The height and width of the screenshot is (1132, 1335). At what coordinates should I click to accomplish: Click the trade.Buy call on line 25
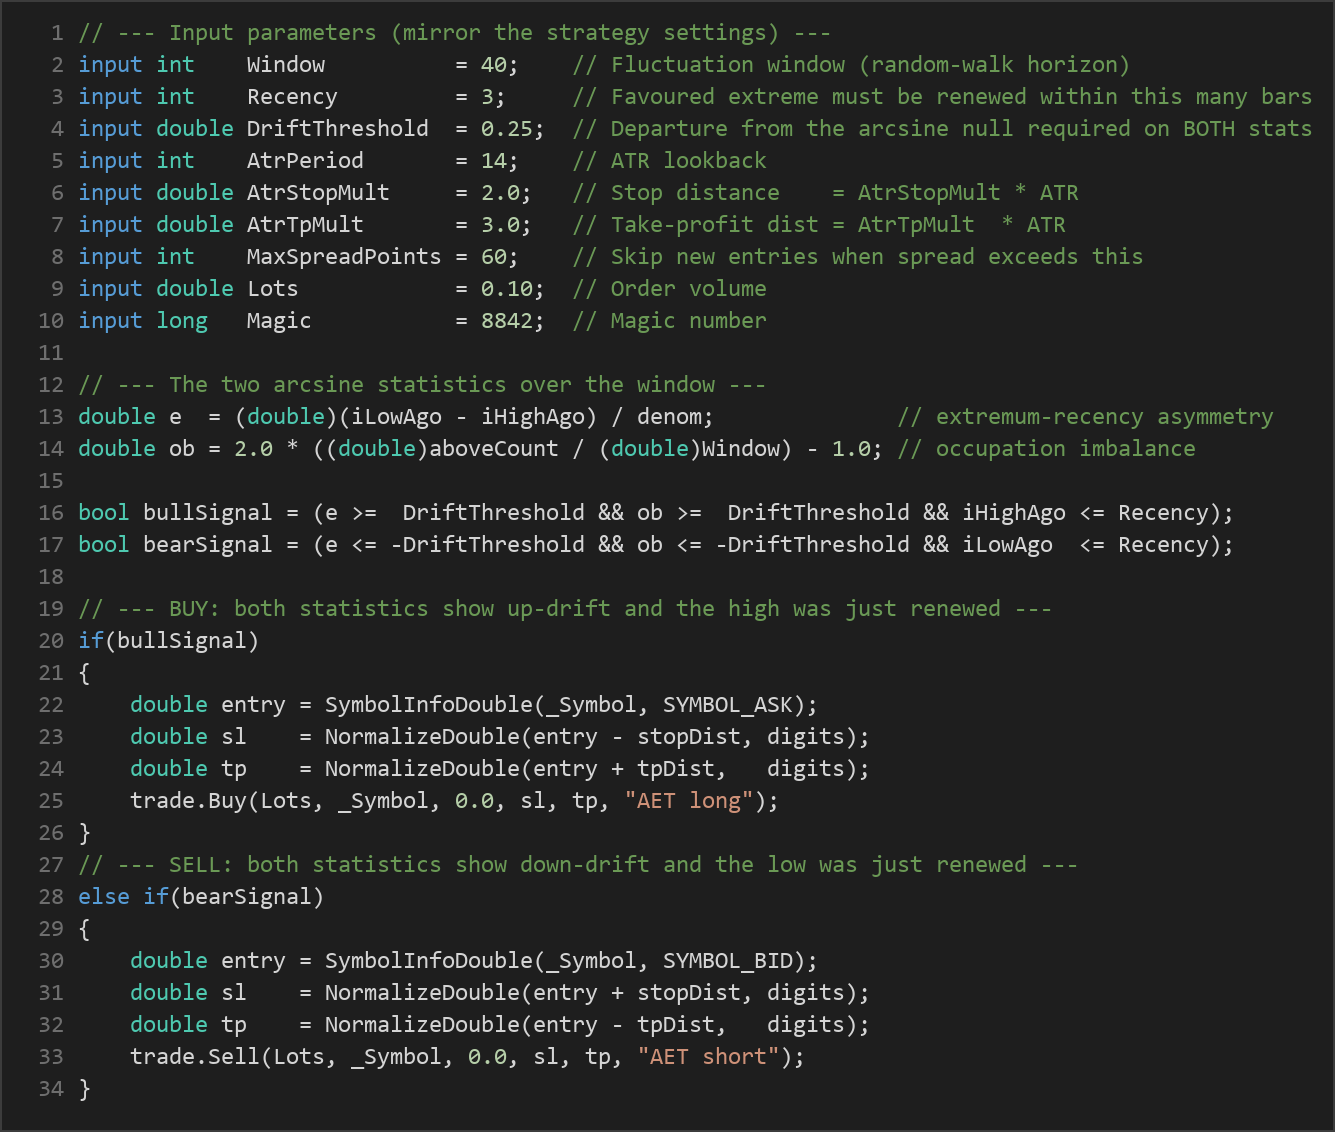tap(454, 801)
